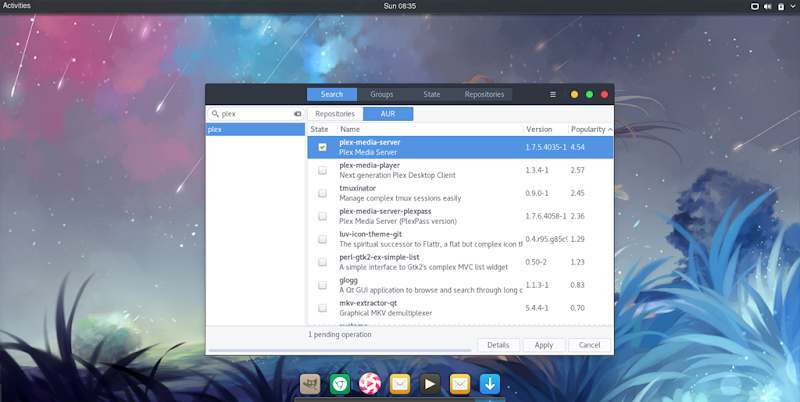This screenshot has width=800, height=402.
Task: Switch to the State tab
Action: pos(432,94)
